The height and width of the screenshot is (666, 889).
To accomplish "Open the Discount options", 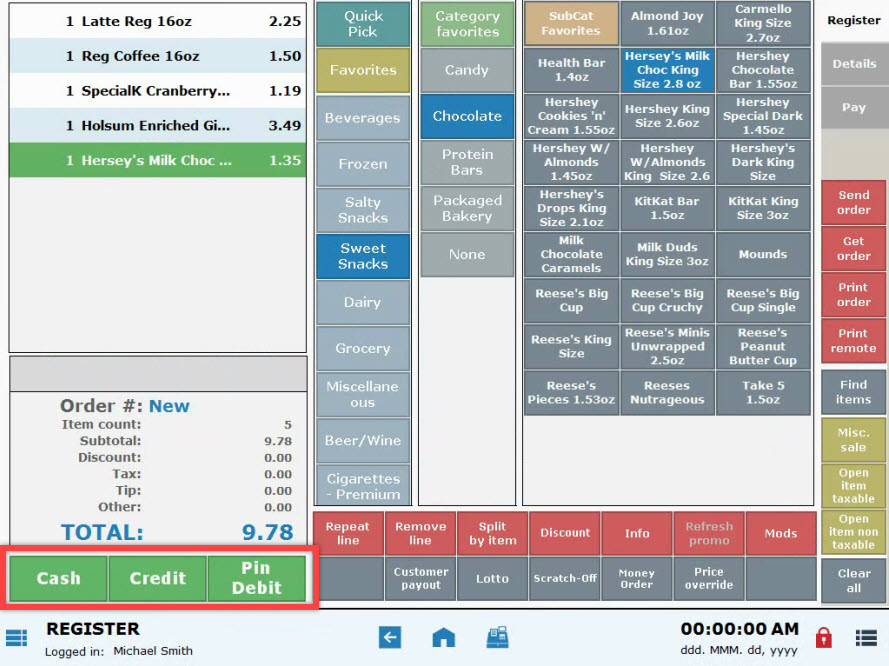I will point(565,533).
